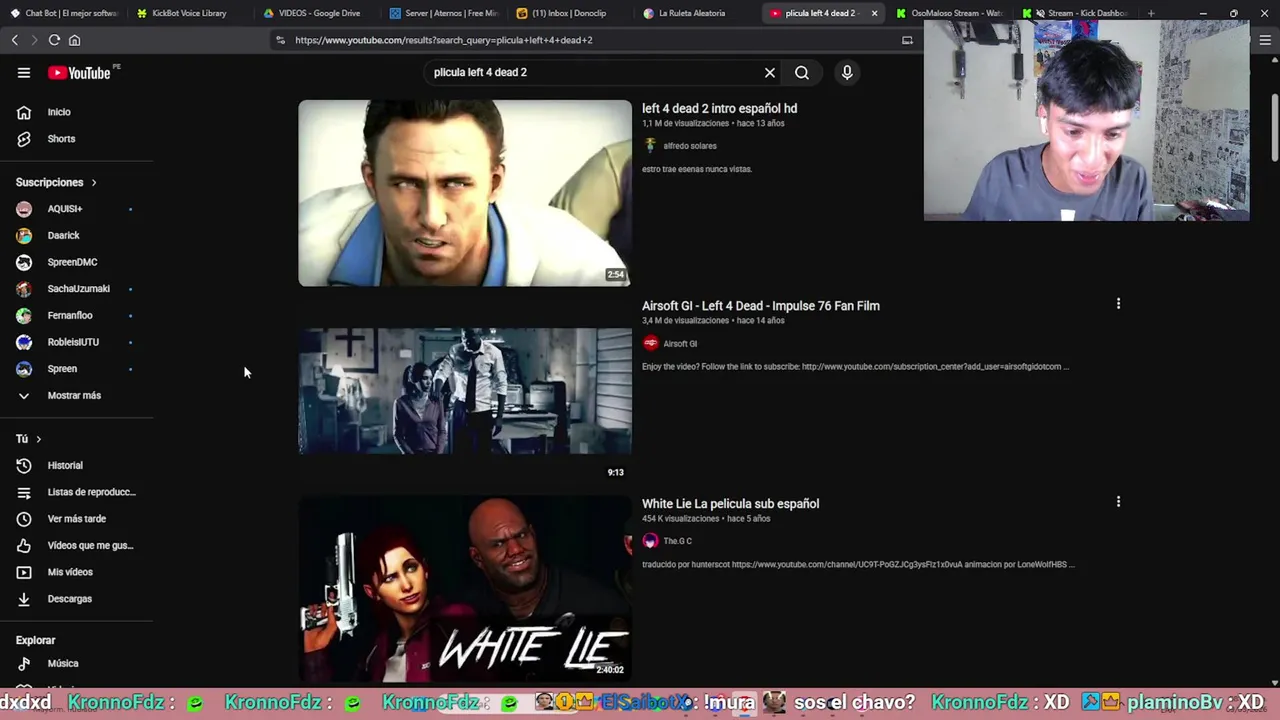Play left 4 dead 2 intro thumbnail
The image size is (1280, 720).
(465, 193)
